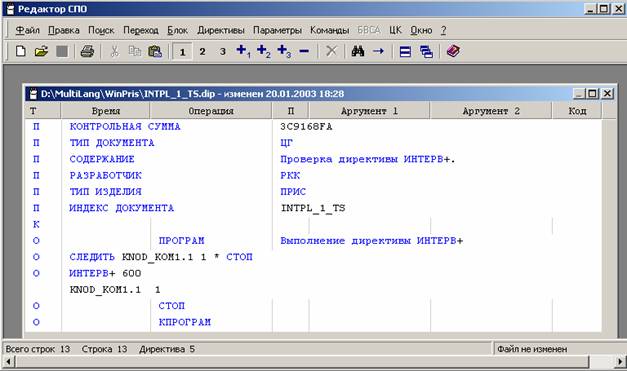Image resolution: width=627 pixels, height=371 pixels.
Task: Open the ? help menu
Action: click(443, 30)
